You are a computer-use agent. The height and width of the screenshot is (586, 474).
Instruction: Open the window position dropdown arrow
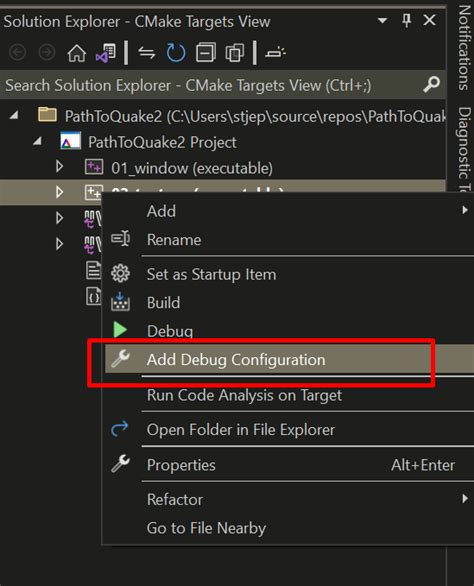pyautogui.click(x=382, y=21)
